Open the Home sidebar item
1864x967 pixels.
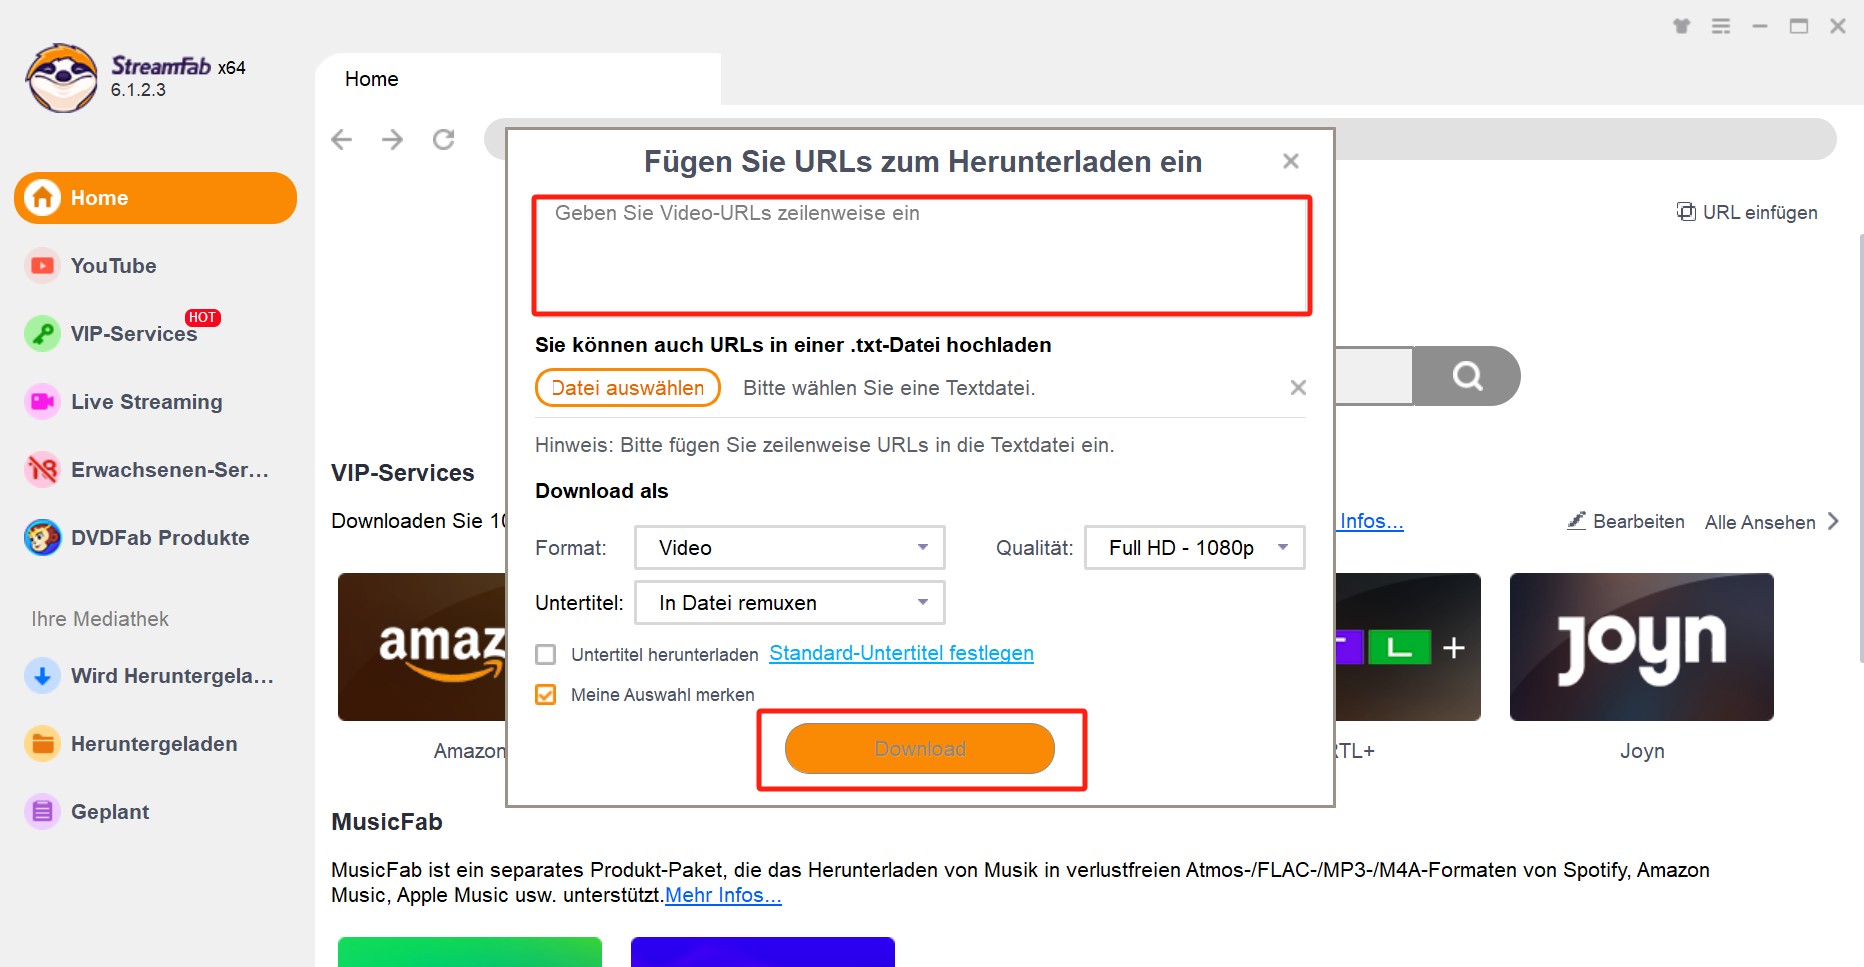tap(155, 198)
